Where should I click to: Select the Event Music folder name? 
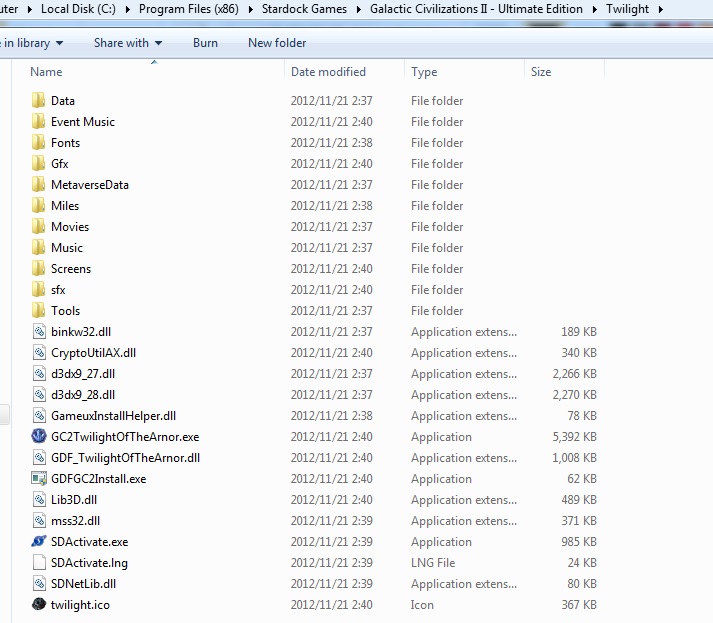83,122
